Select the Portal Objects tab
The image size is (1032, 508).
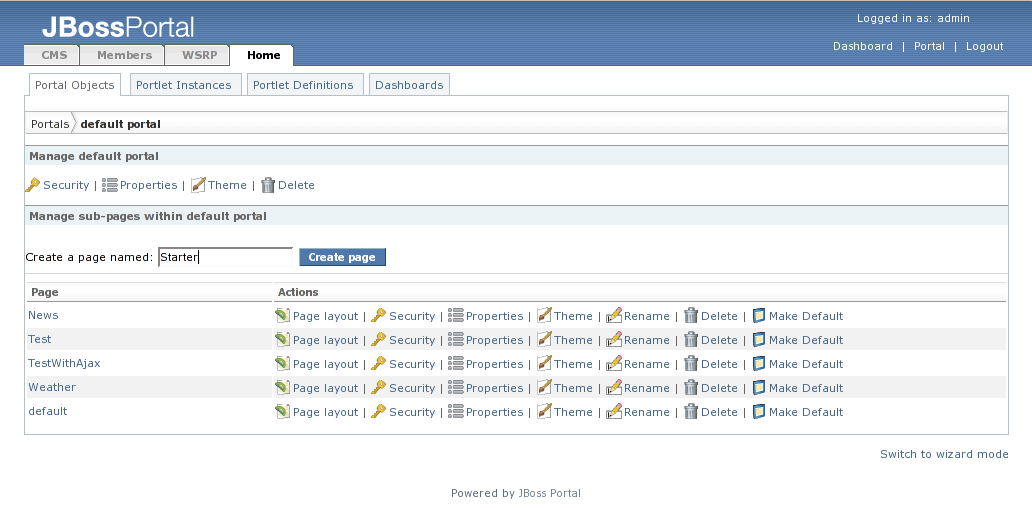pos(74,85)
